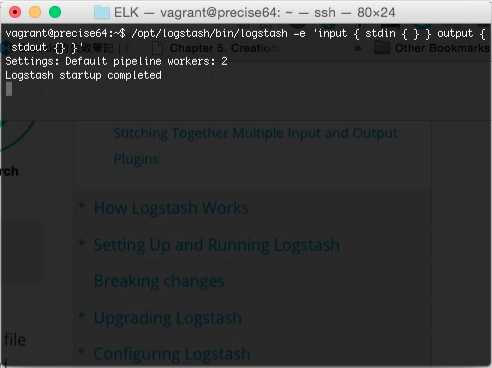Expand Setting Up and Running Logstash section
The height and width of the screenshot is (368, 492).
(82, 242)
